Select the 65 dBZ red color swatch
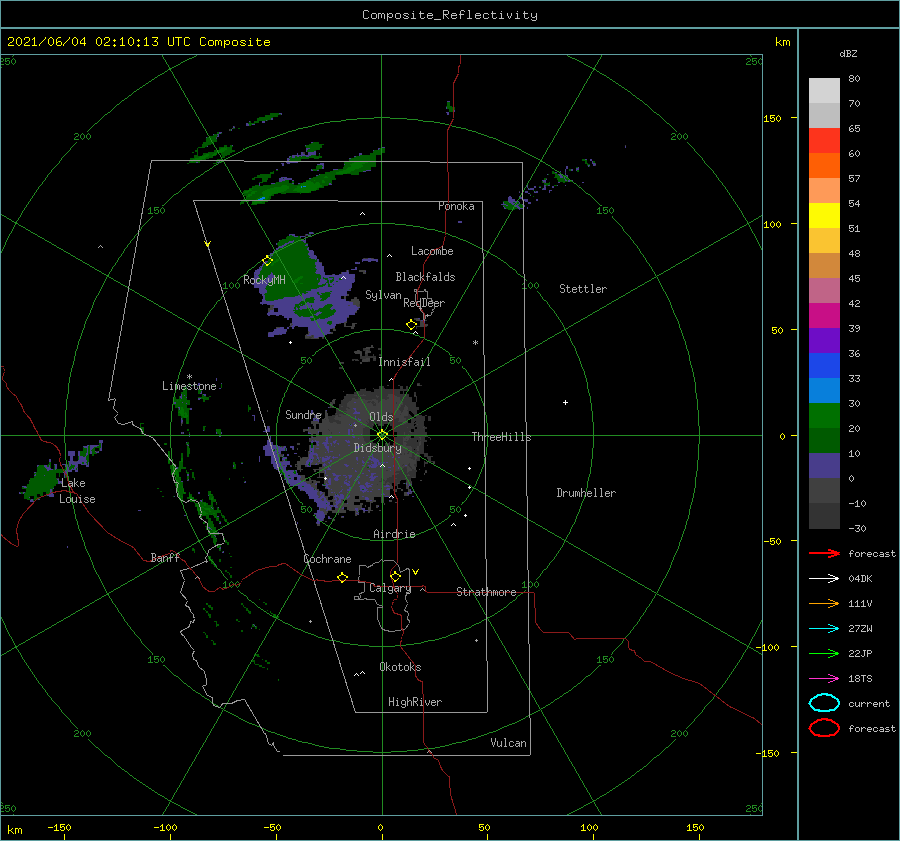900x841 pixels. [x=824, y=141]
